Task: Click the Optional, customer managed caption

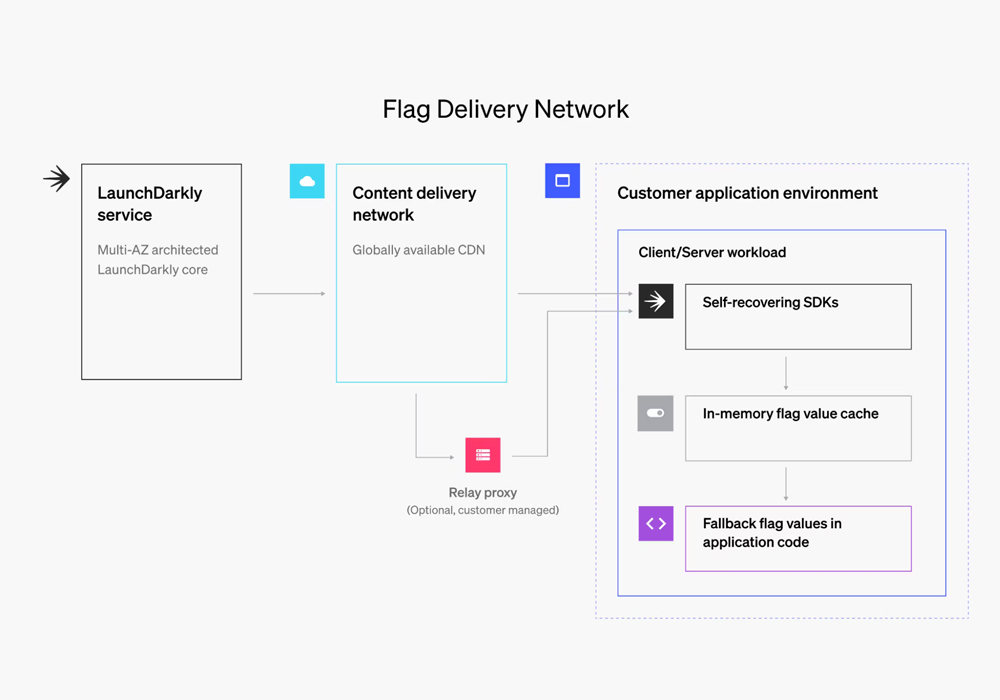Action: click(483, 510)
